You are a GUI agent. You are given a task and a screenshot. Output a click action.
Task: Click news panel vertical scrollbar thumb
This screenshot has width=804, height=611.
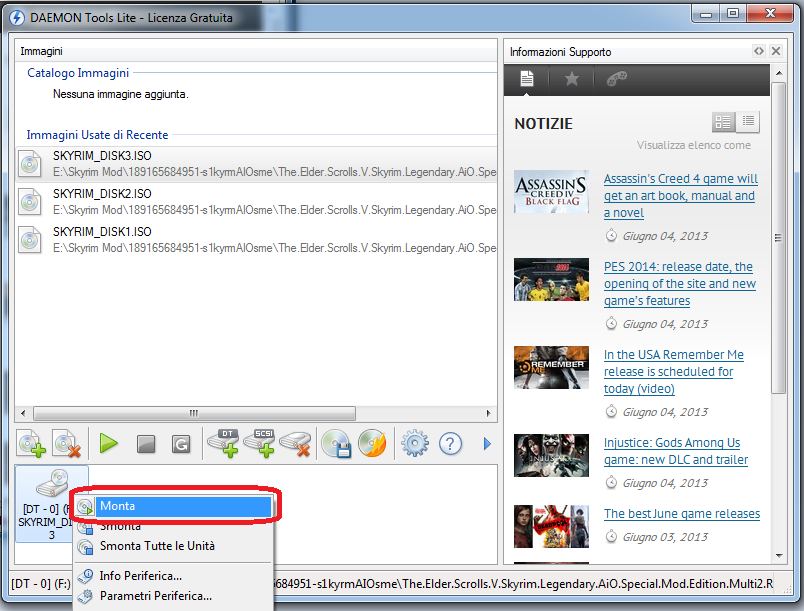(779, 237)
